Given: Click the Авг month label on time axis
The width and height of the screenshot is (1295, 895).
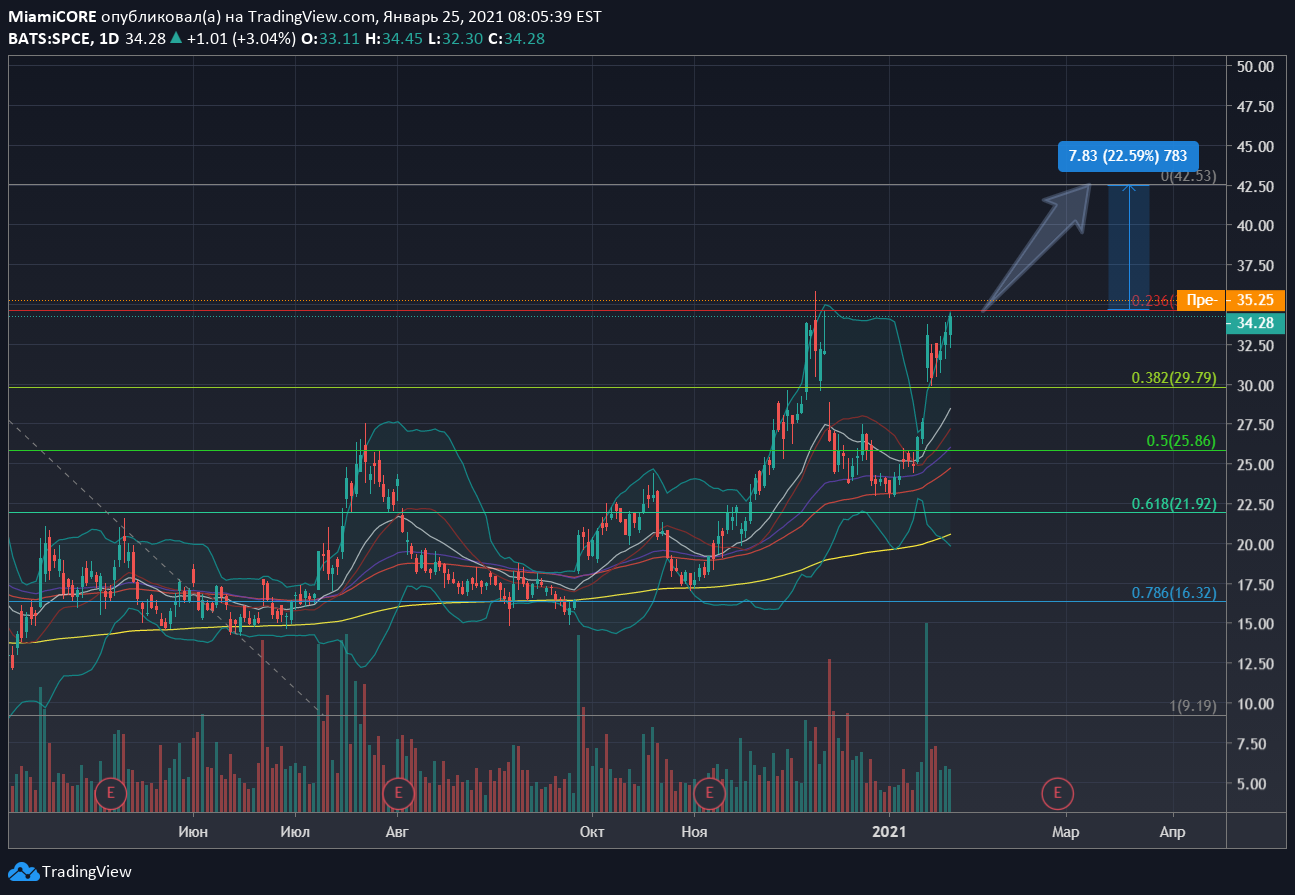Looking at the screenshot, I should (x=398, y=832).
